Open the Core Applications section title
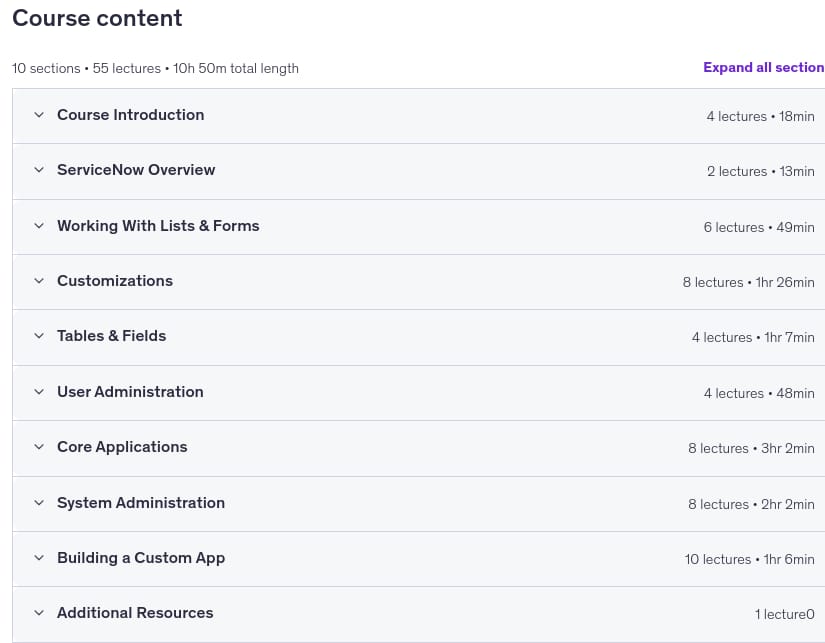Image resolution: width=825 pixels, height=643 pixels. 122,447
